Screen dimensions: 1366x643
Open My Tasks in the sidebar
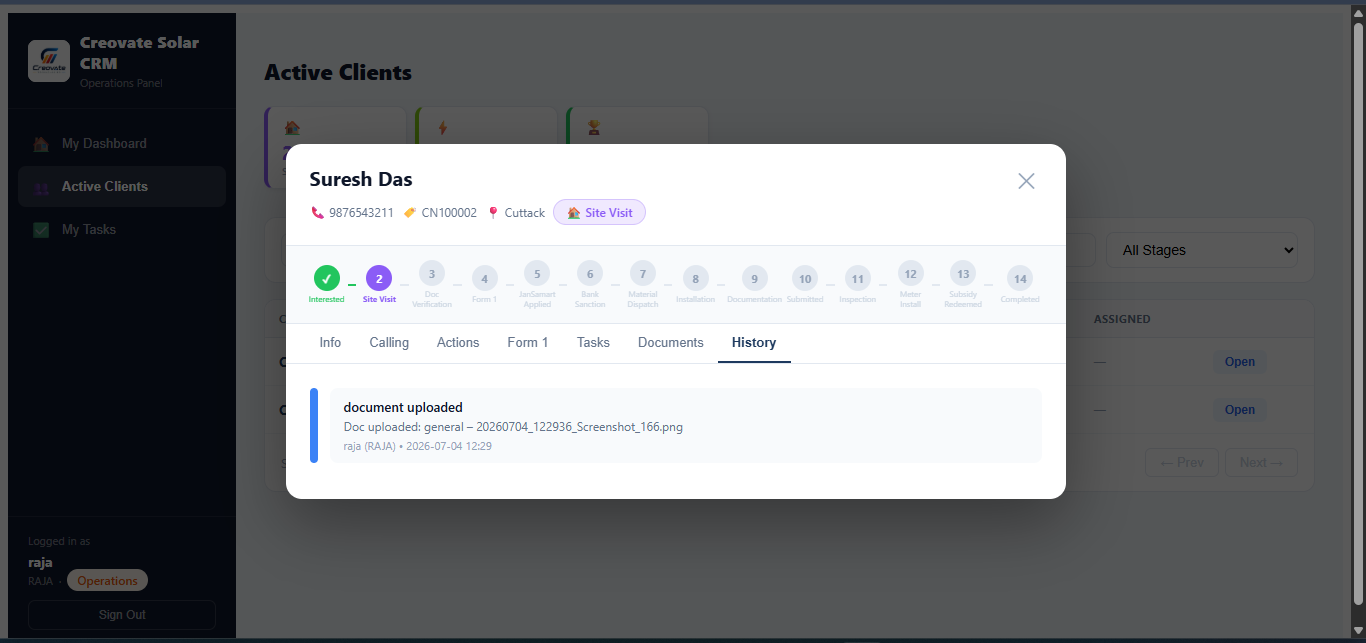coord(122,230)
